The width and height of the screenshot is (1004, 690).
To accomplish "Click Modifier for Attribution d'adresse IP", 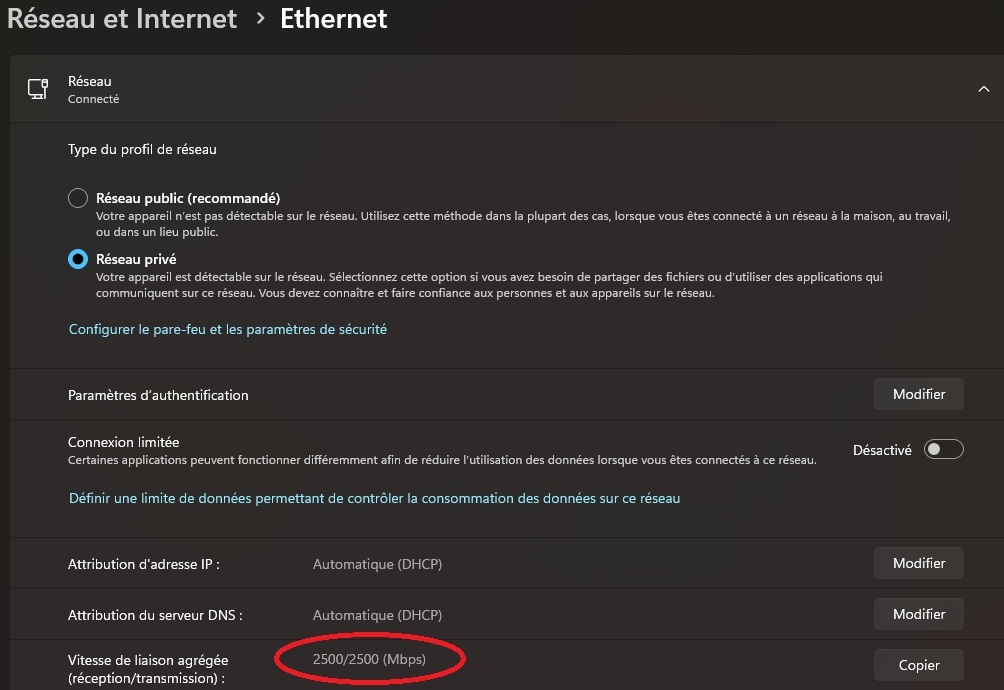I will (x=918, y=563).
